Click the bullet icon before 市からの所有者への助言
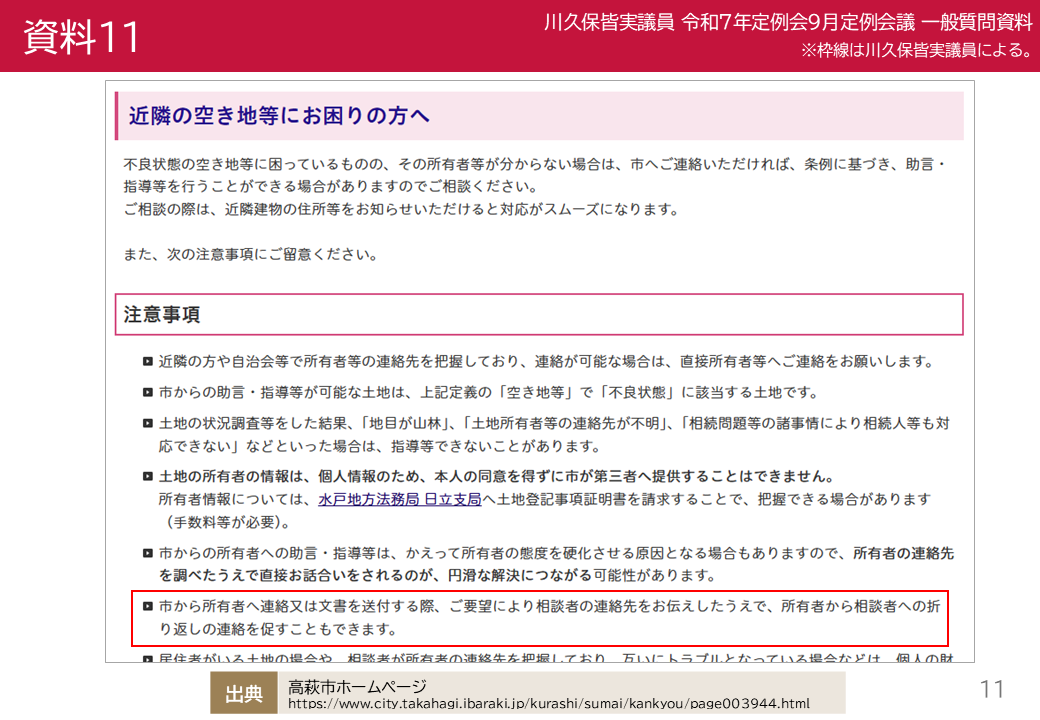 [148, 553]
